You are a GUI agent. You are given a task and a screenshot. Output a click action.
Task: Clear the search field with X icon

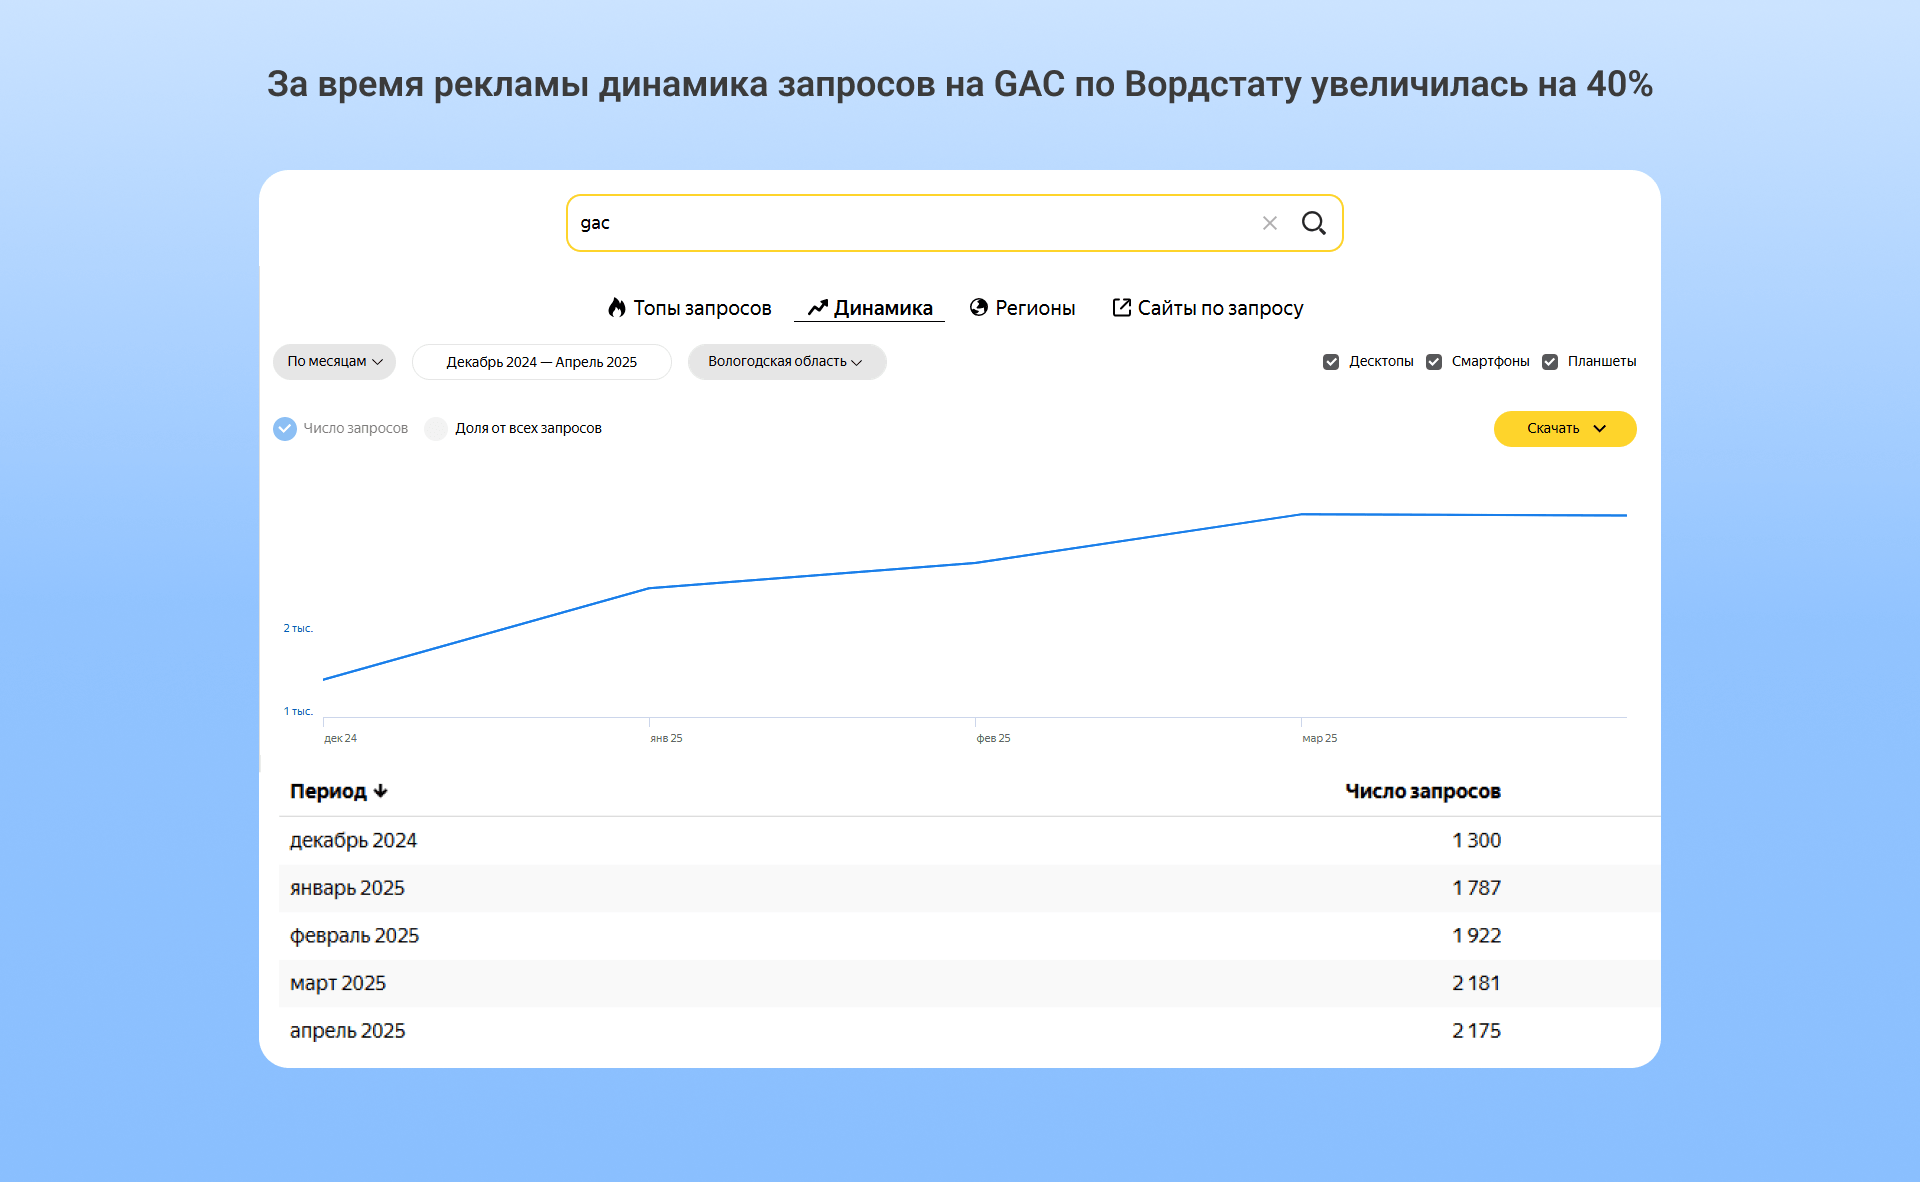click(1269, 223)
